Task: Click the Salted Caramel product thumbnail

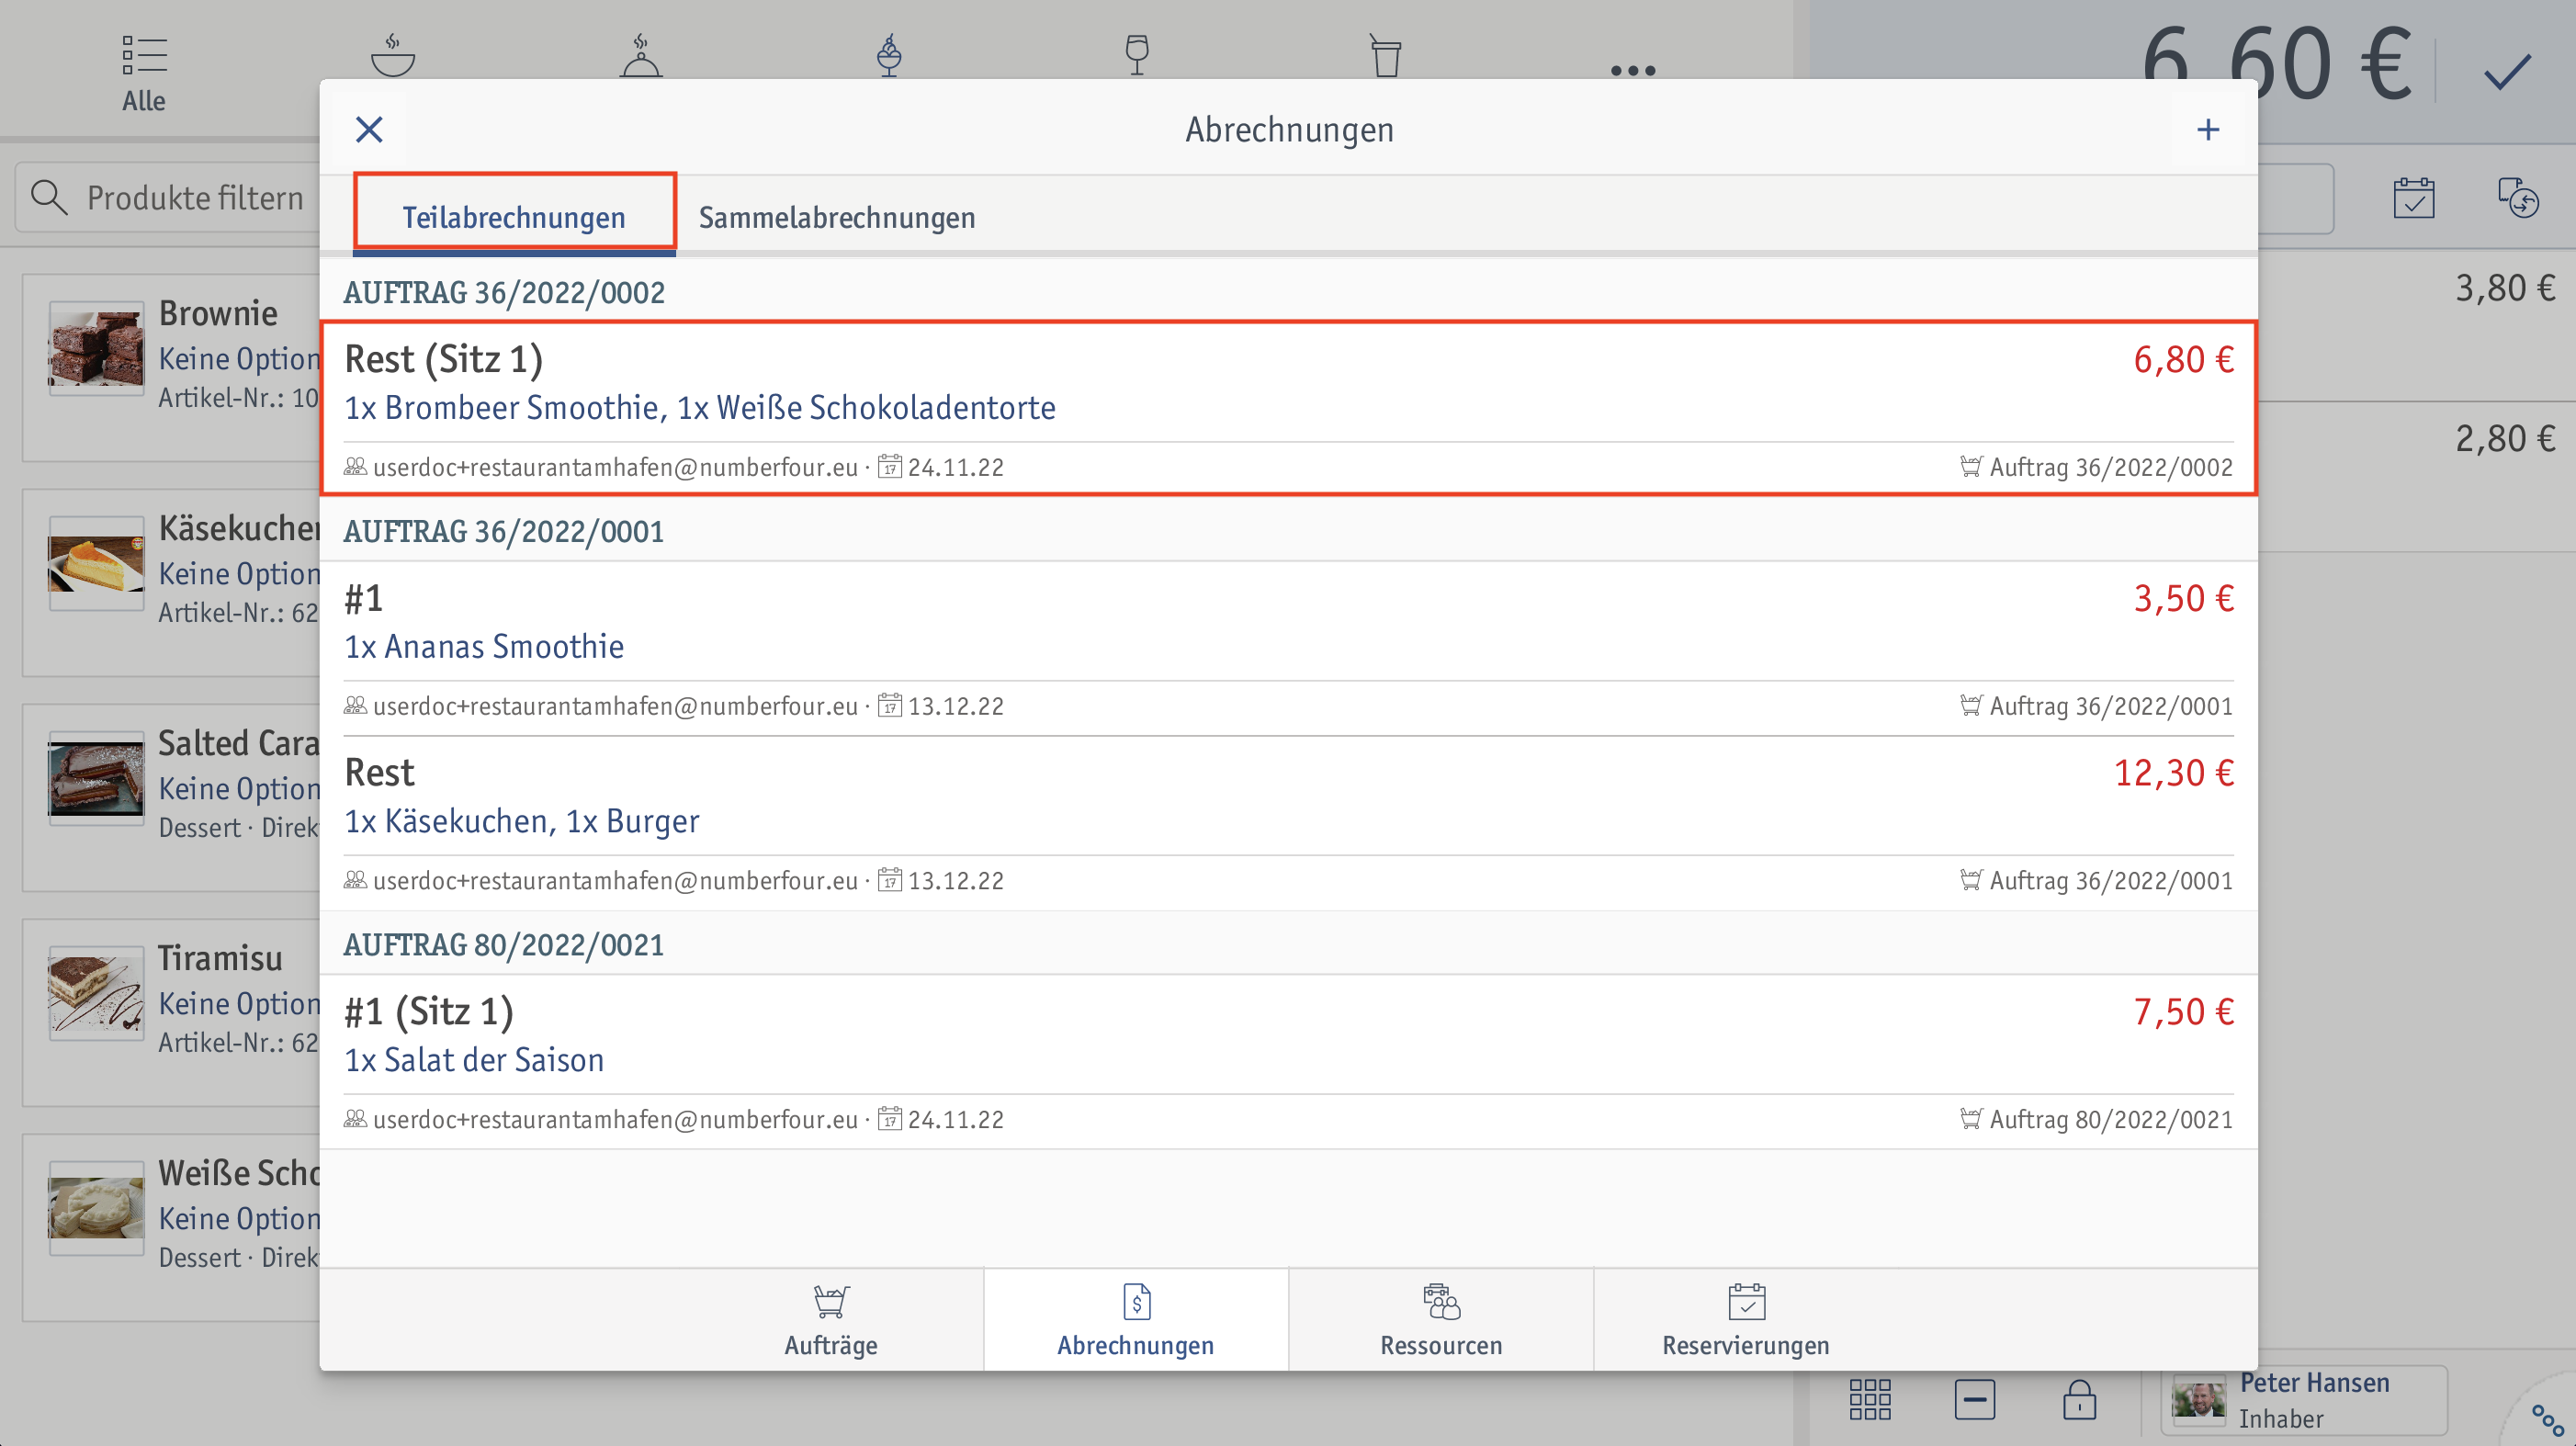Action: (x=97, y=778)
